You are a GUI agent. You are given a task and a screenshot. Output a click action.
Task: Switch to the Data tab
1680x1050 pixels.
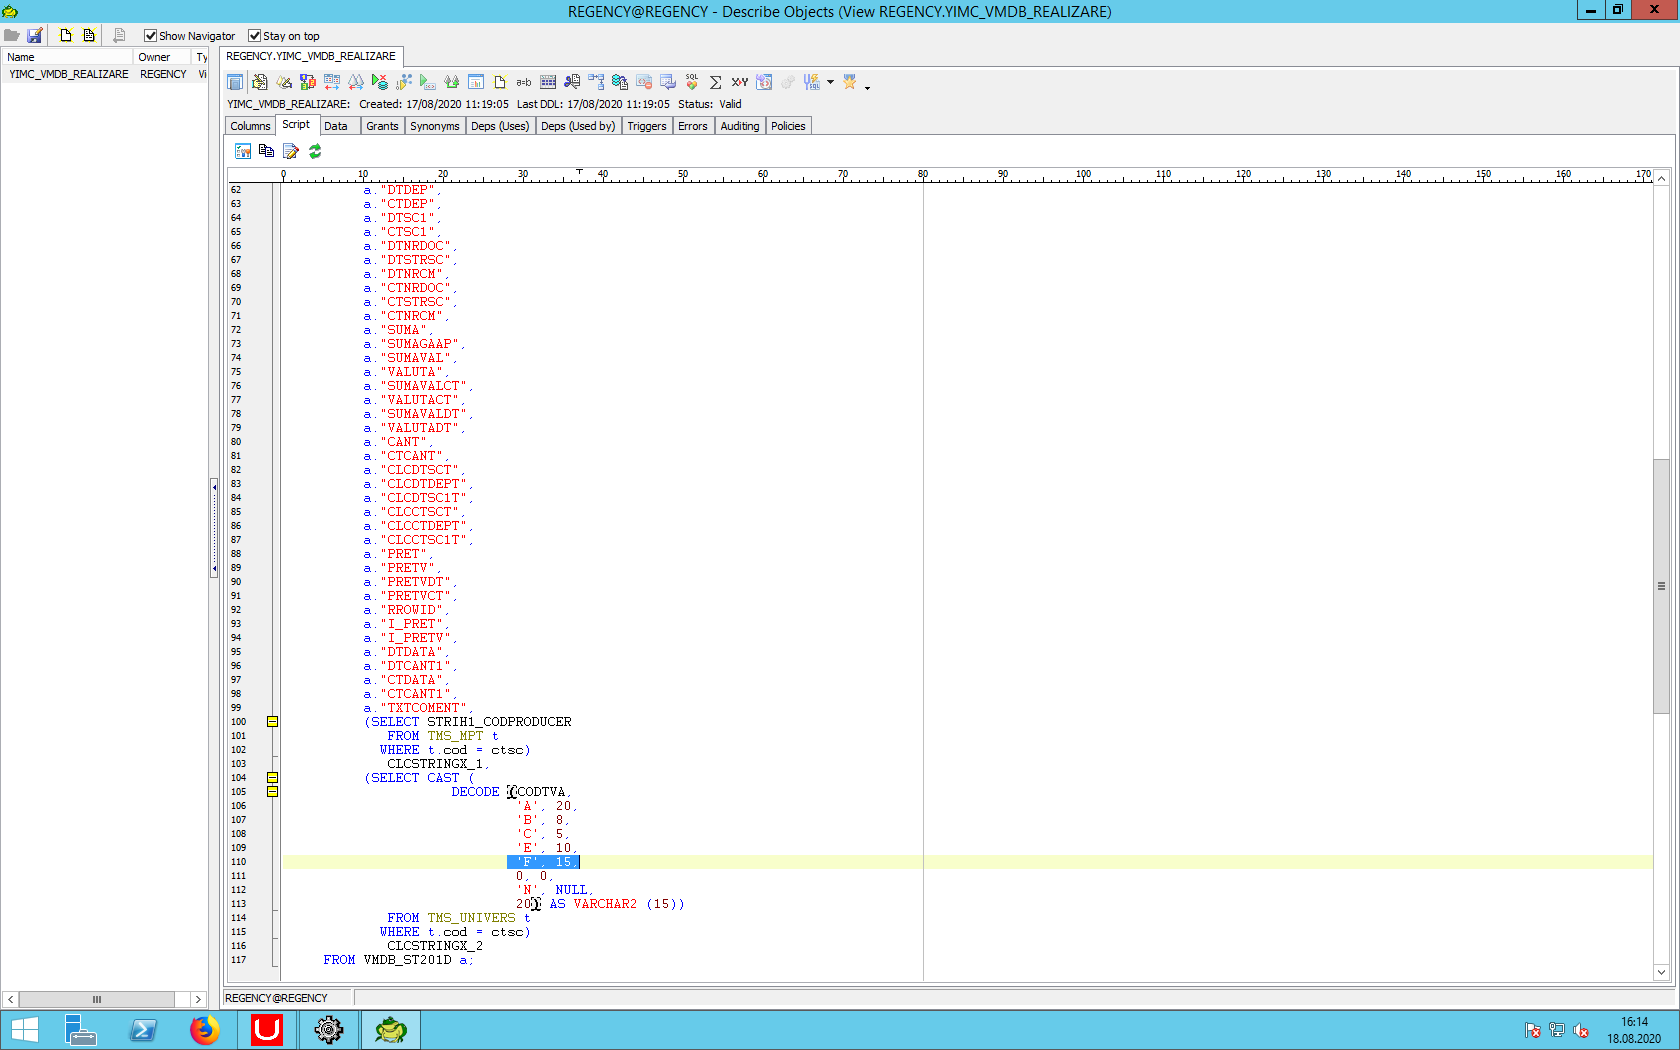pyautogui.click(x=336, y=126)
